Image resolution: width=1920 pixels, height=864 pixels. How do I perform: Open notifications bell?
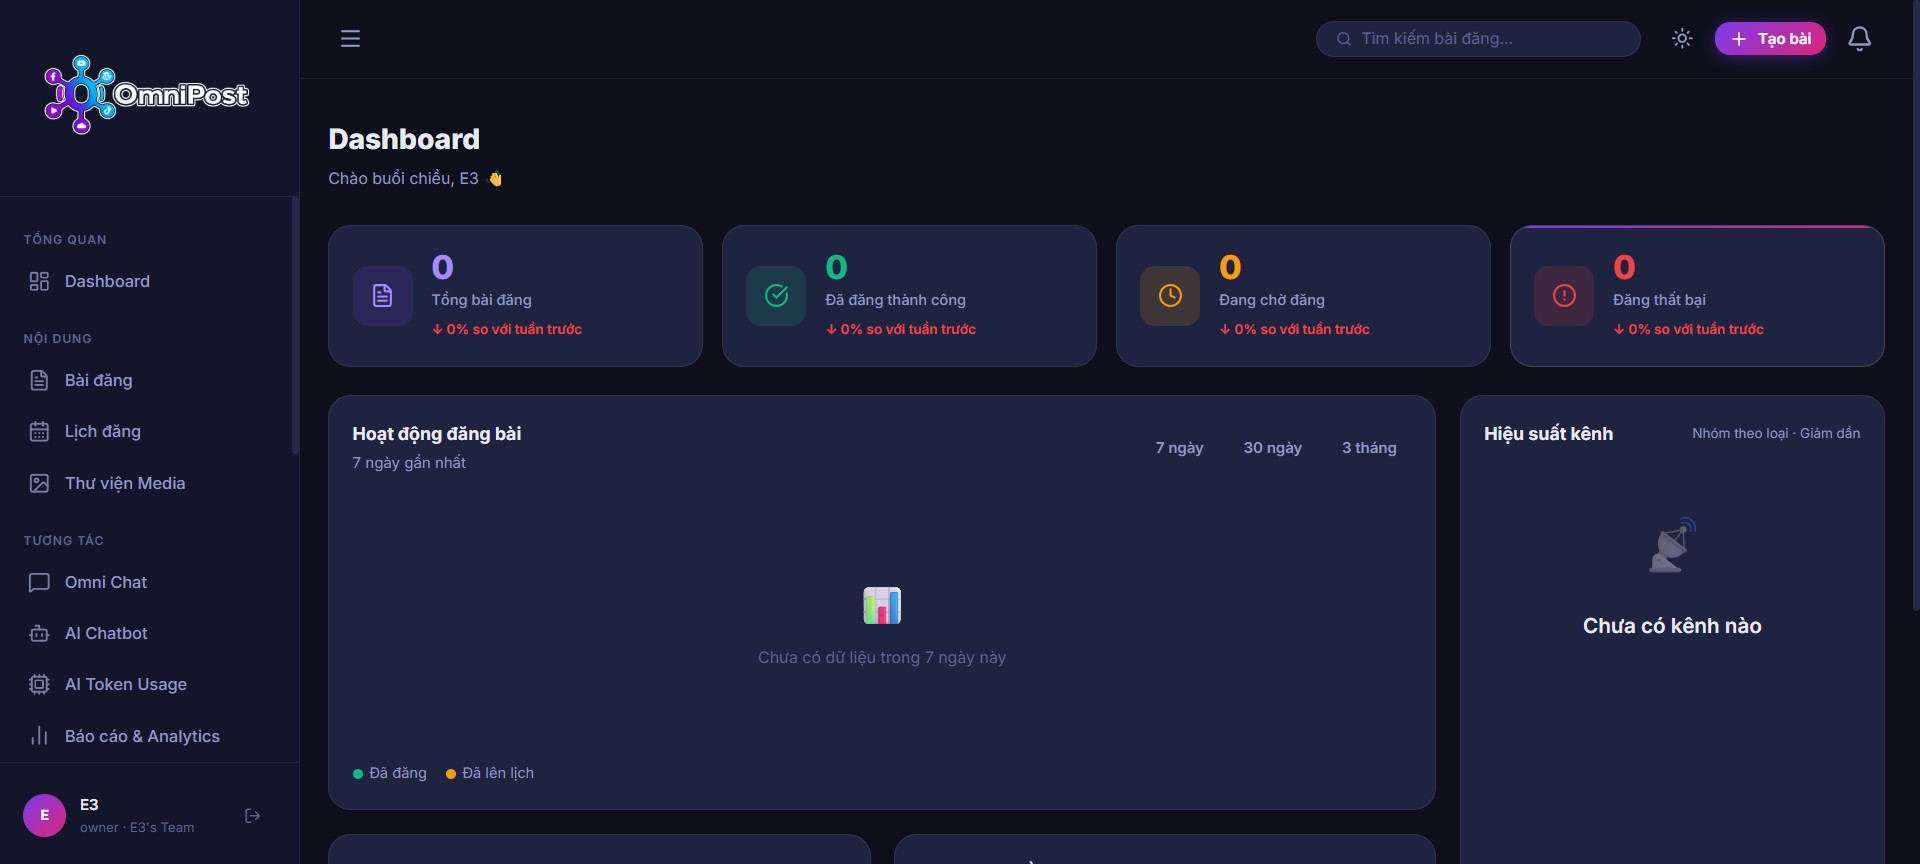[x=1859, y=39]
